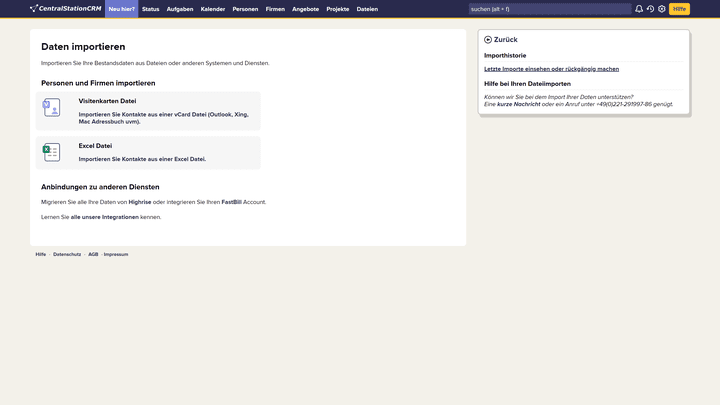This screenshot has height=405, width=720.
Task: Open the Personen menu
Action: click(245, 9)
